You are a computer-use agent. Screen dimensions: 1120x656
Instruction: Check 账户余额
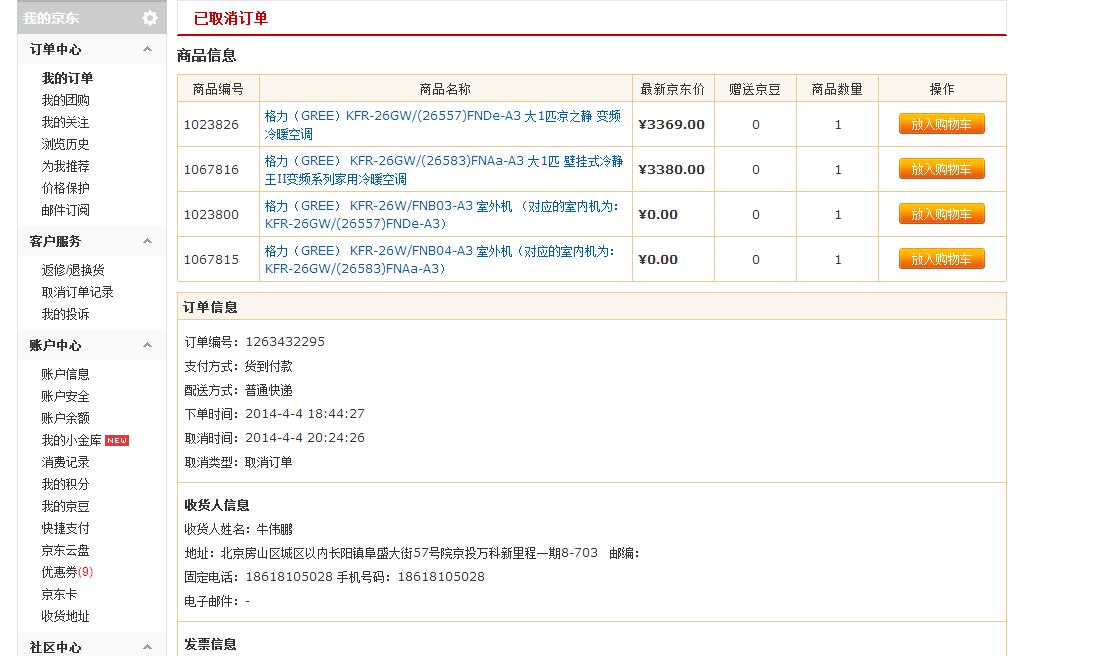click(x=66, y=419)
